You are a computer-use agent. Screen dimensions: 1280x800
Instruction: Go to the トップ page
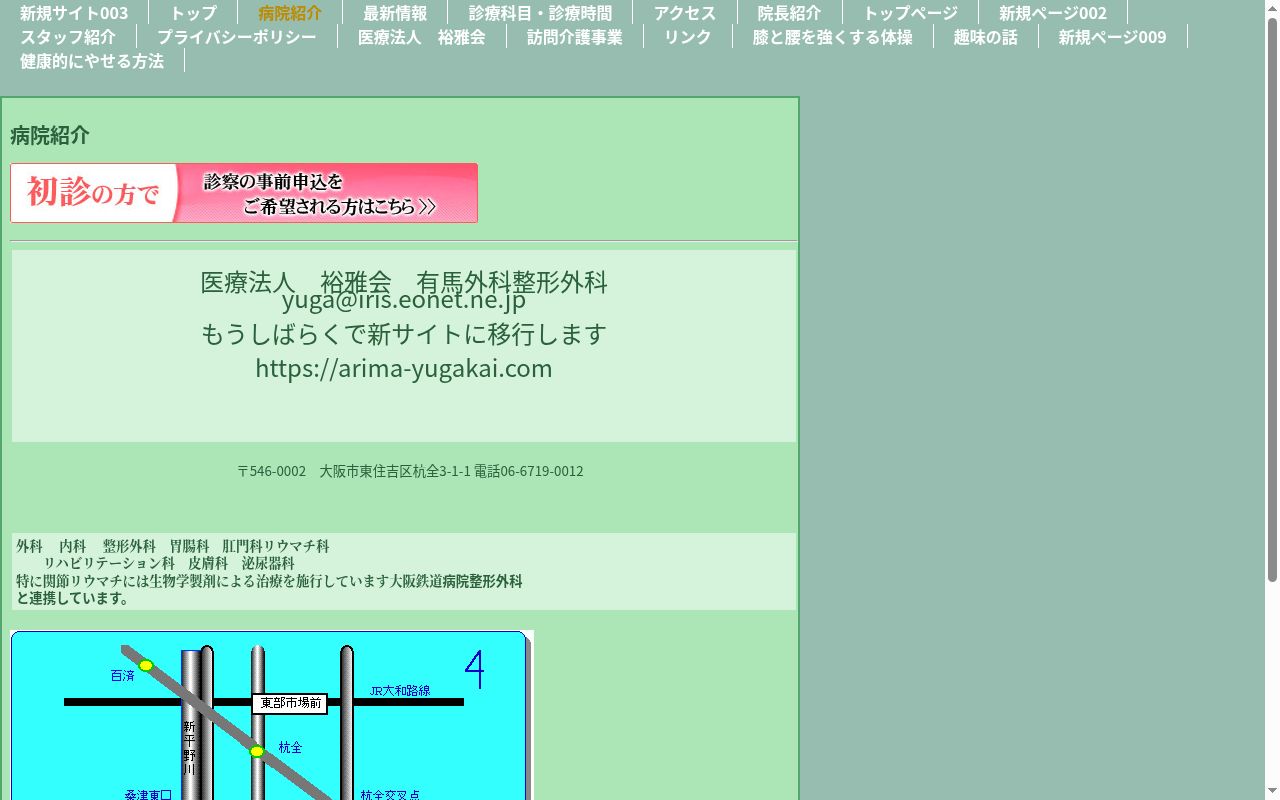click(x=193, y=13)
